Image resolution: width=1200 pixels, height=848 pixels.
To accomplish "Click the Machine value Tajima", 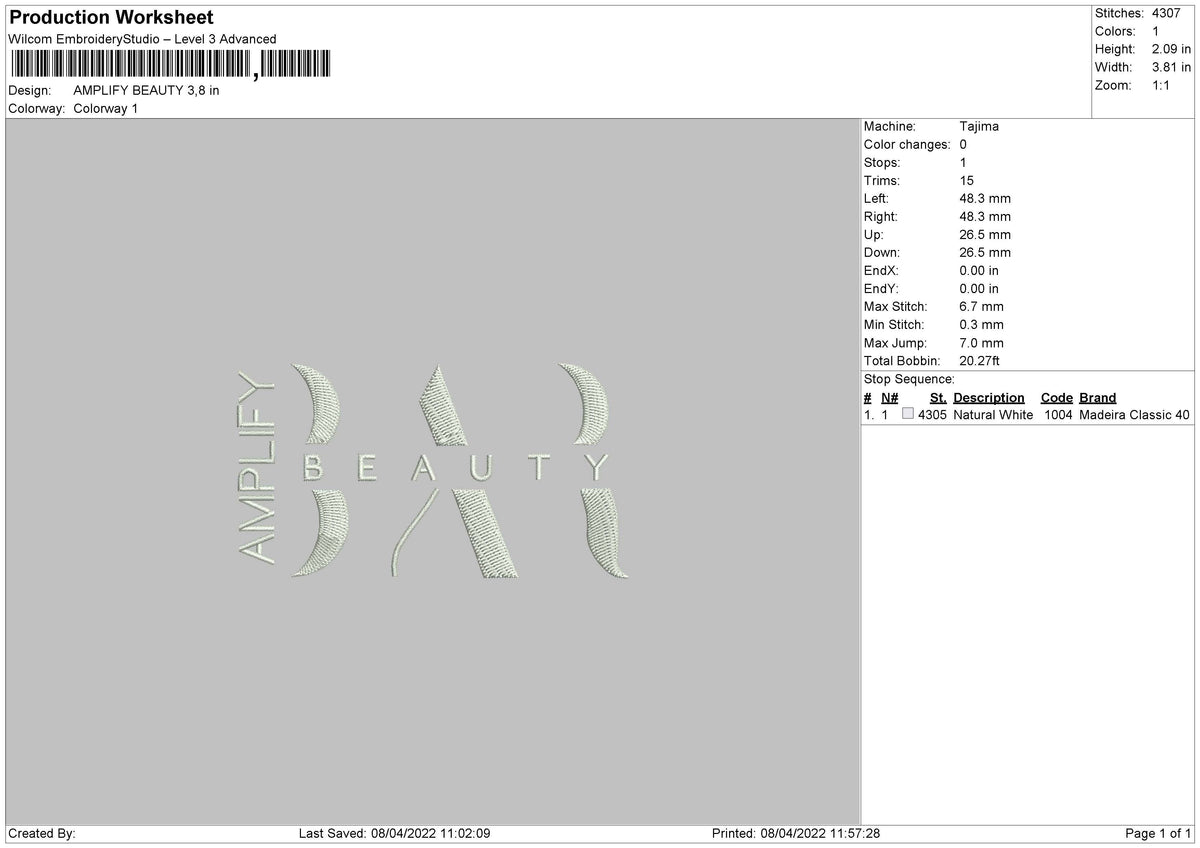I will click(979, 126).
